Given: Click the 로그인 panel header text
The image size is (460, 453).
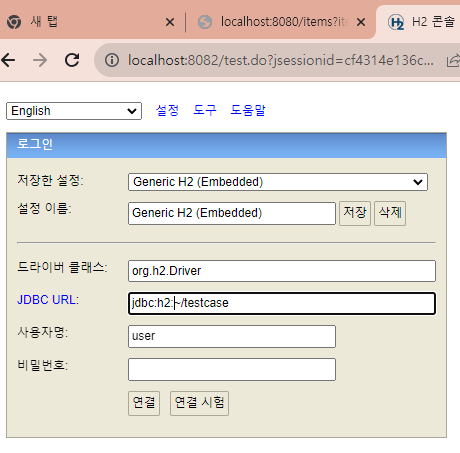Looking at the screenshot, I should (35, 144).
